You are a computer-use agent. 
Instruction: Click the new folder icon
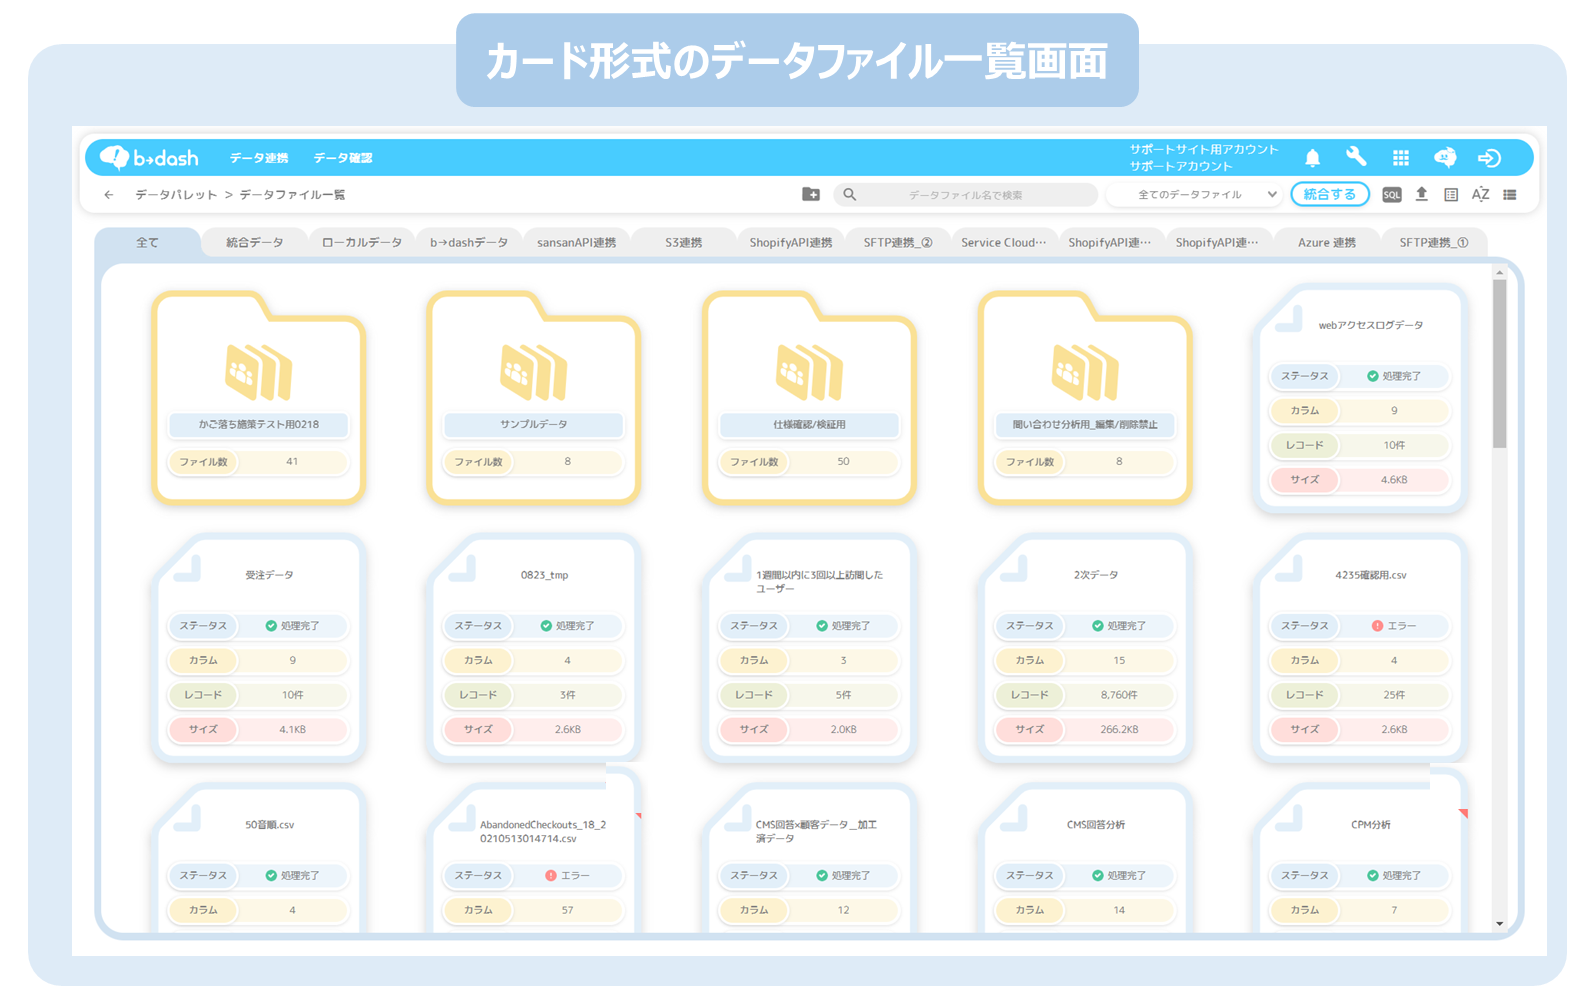pos(811,195)
